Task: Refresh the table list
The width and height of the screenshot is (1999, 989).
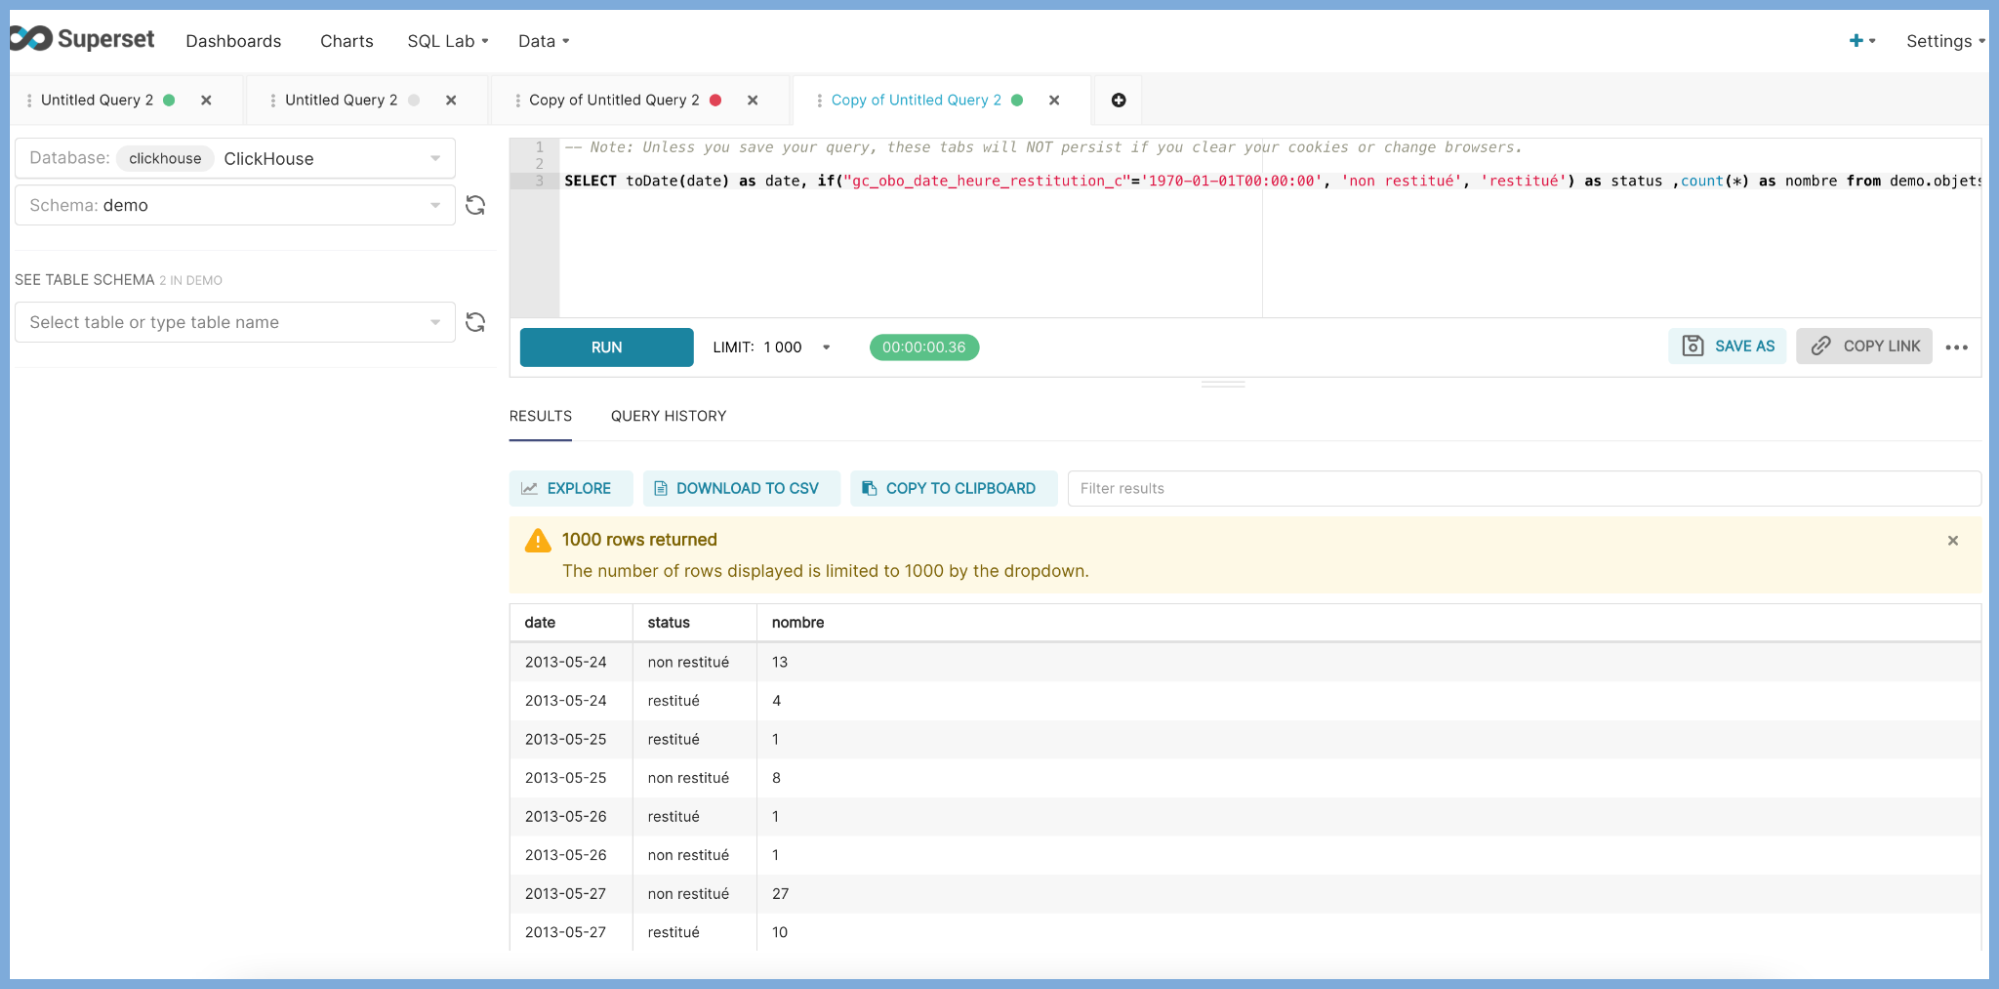Action: pos(476,321)
